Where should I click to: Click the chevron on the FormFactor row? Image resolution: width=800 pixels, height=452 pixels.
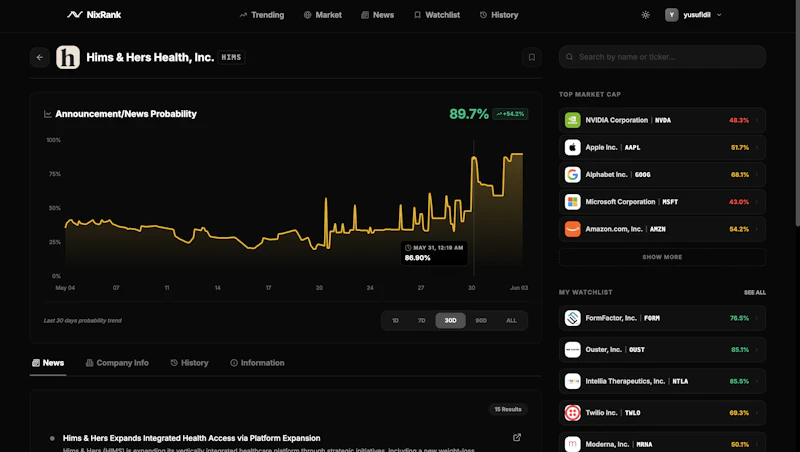pyautogui.click(x=757, y=318)
